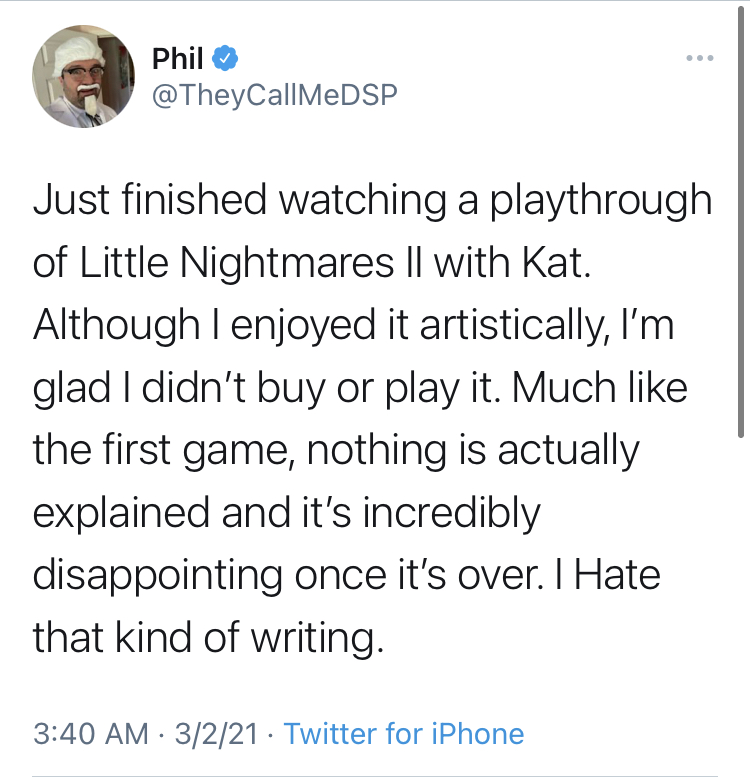750x777 pixels.
Task: Click the word explained in the tweet
Action: (121, 512)
